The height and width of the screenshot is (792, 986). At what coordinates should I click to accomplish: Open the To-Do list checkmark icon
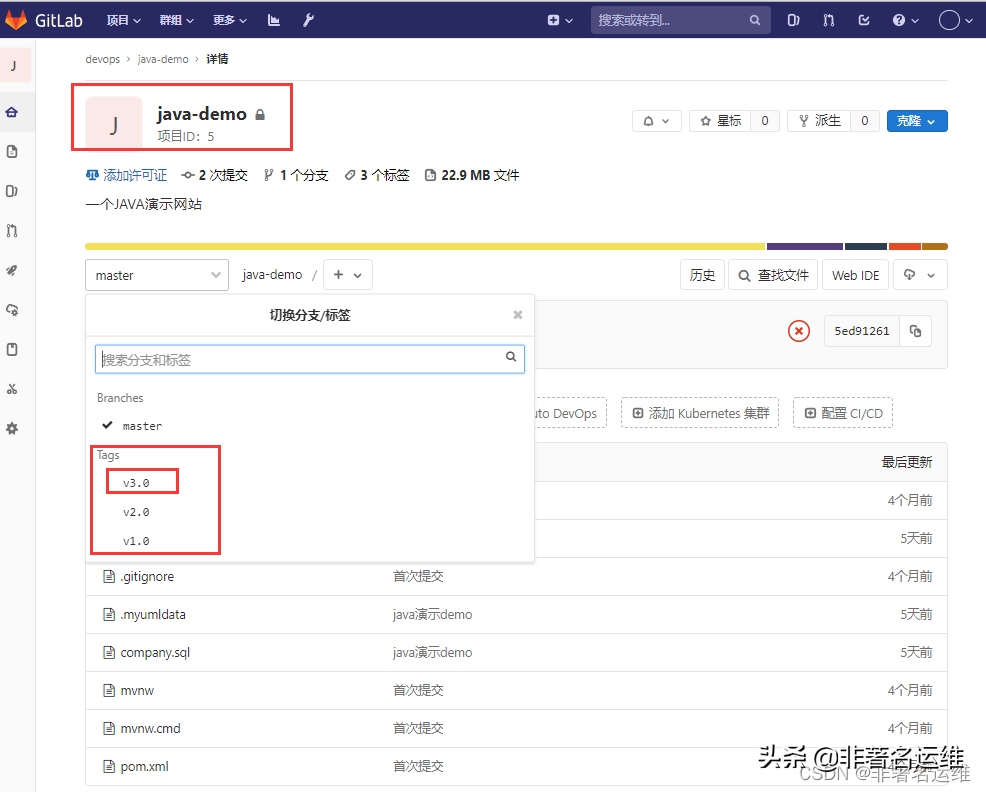[x=863, y=19]
